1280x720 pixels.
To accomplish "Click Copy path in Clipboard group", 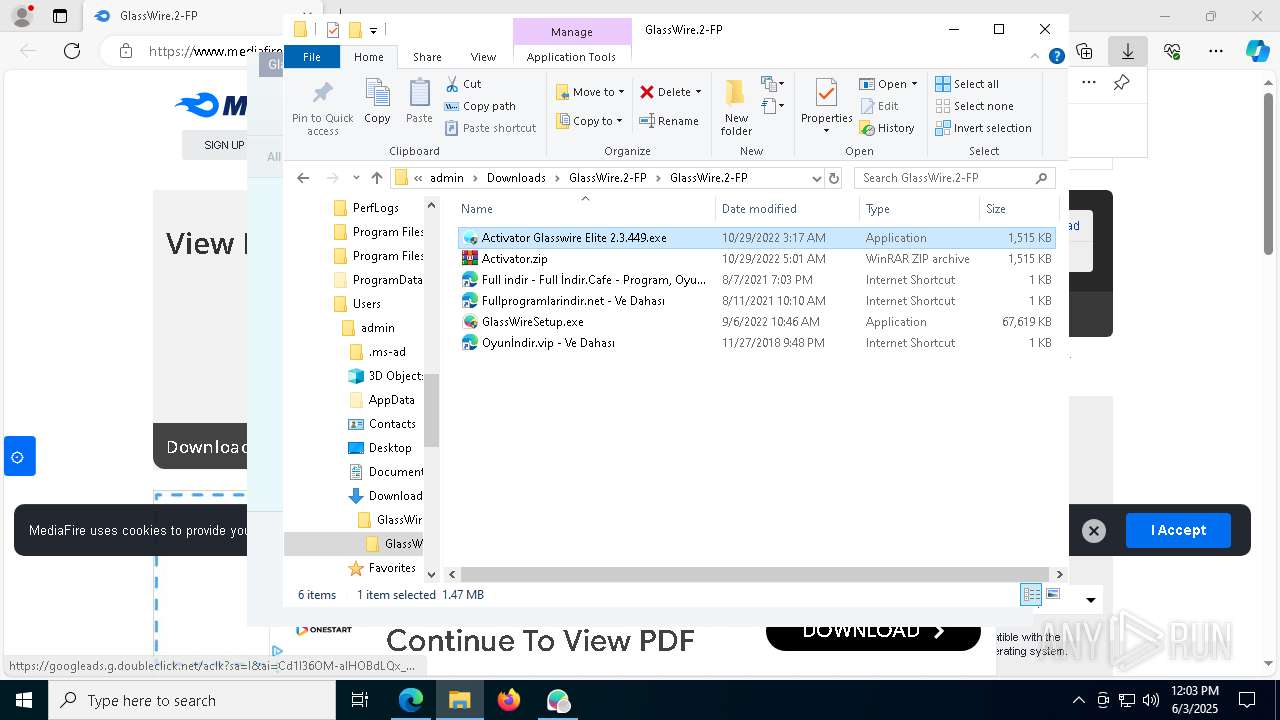I will [480, 106].
